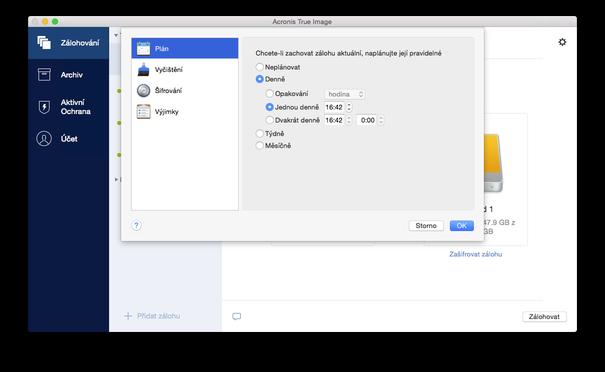This screenshot has width=605, height=372.
Task: Click the Dvakrát denně first time stepper
Action: 349,120
